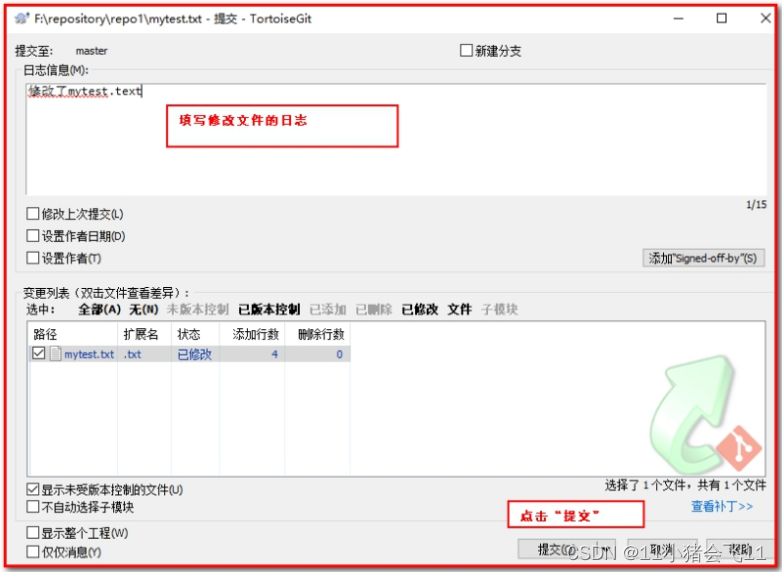Select 无(N) filter link
The image size is (782, 572).
click(144, 310)
